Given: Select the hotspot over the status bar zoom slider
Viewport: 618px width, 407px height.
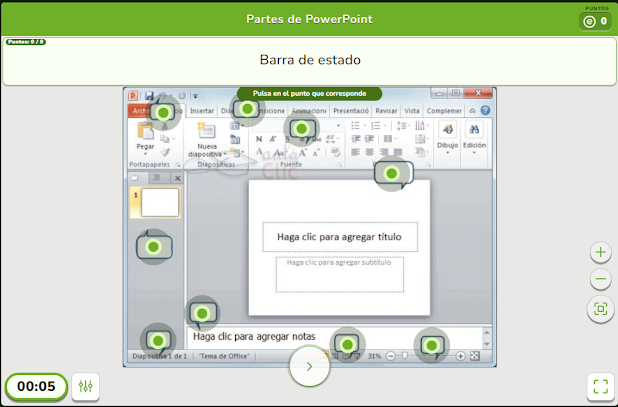Looking at the screenshot, I should point(432,346).
